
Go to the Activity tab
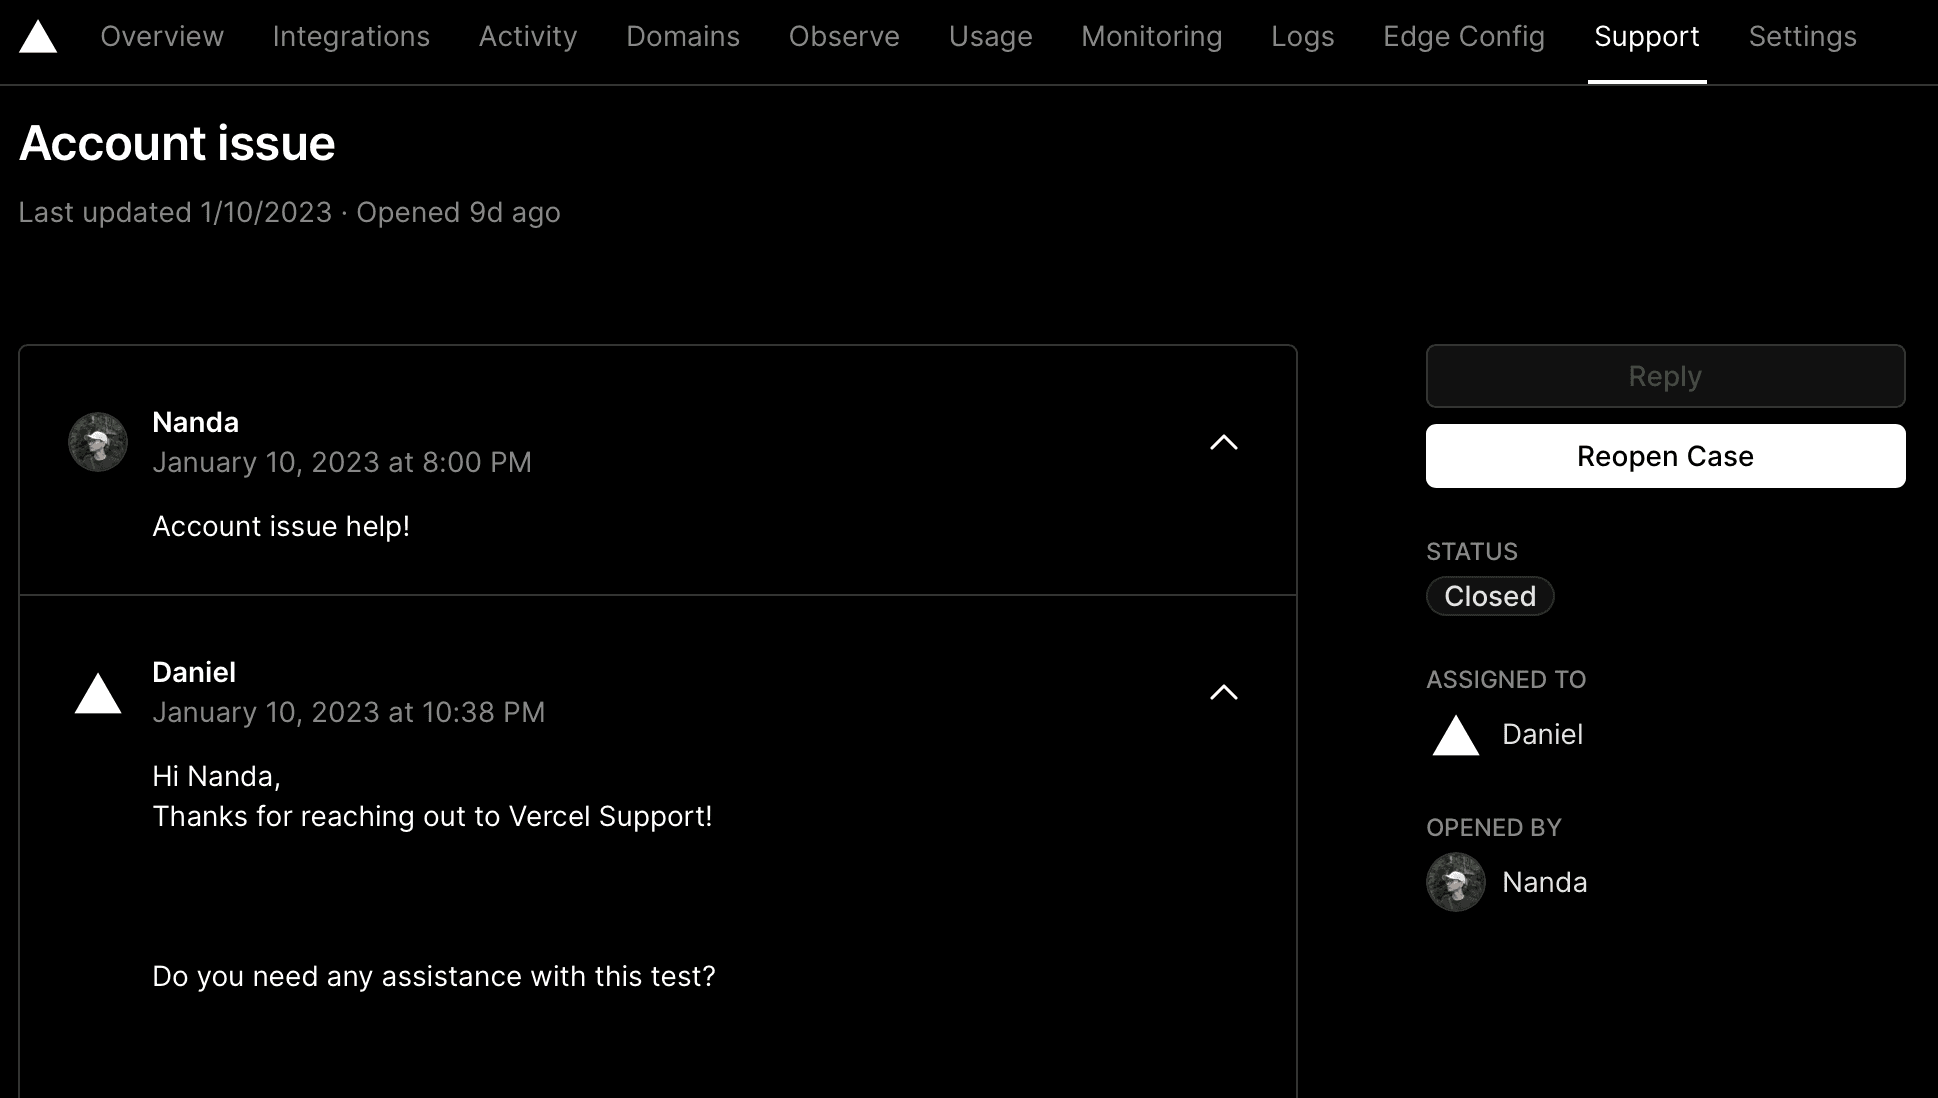(x=528, y=37)
